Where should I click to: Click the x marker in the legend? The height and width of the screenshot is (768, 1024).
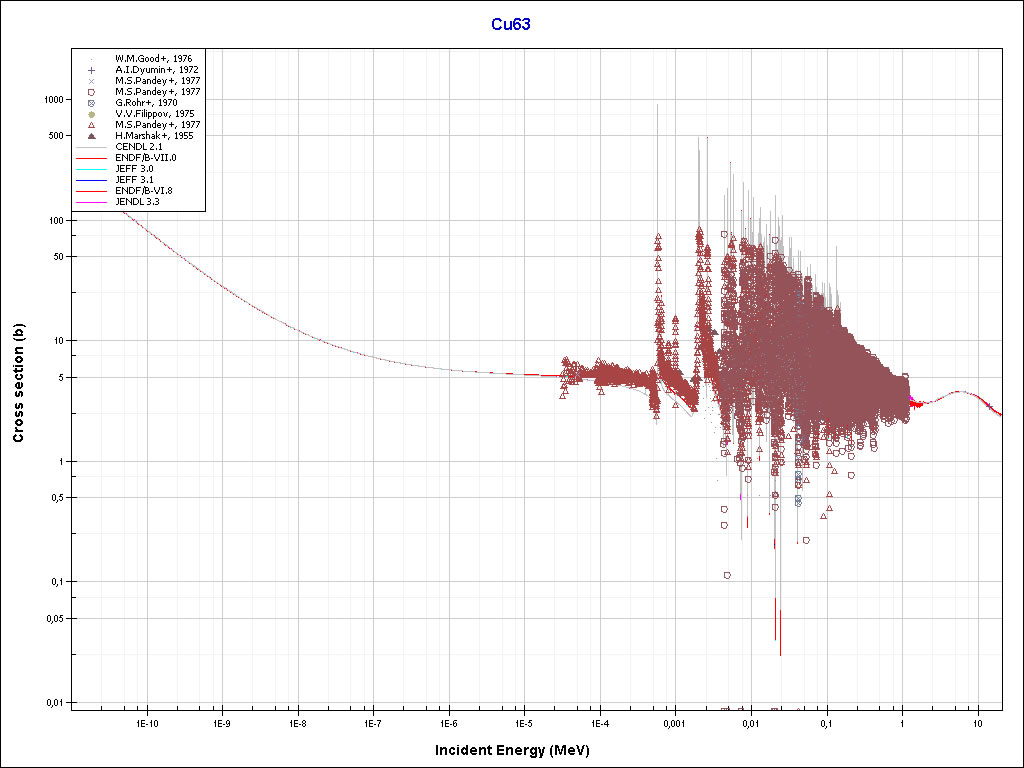(x=91, y=81)
